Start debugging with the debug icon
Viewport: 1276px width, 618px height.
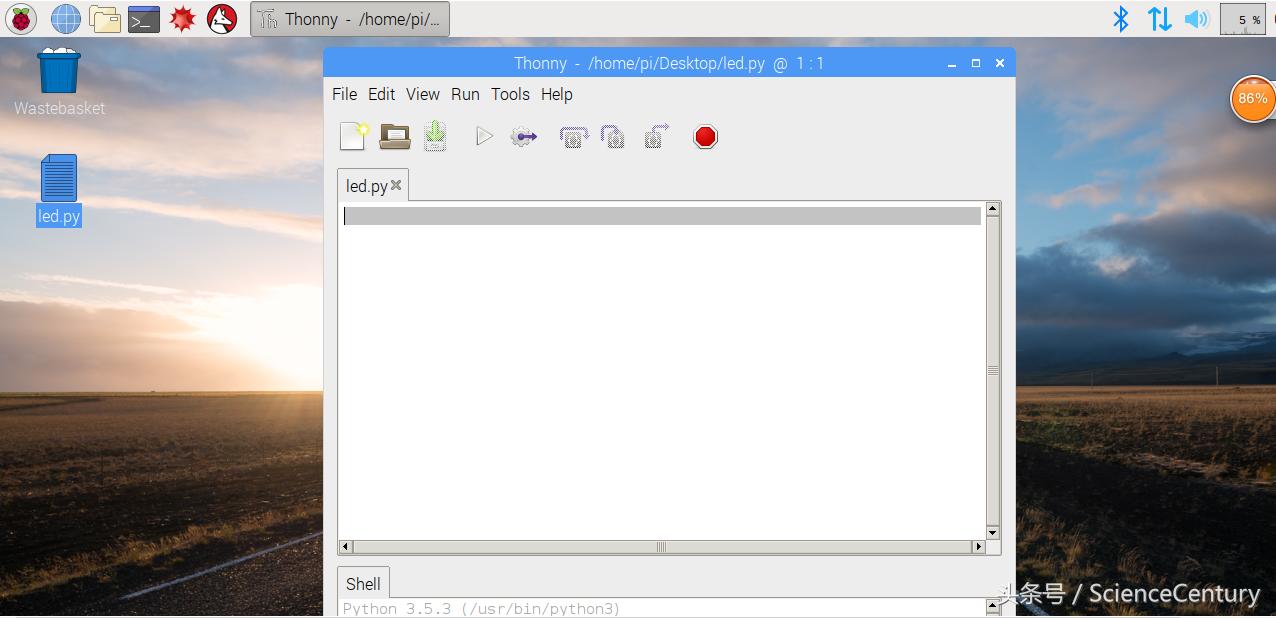[x=524, y=136]
